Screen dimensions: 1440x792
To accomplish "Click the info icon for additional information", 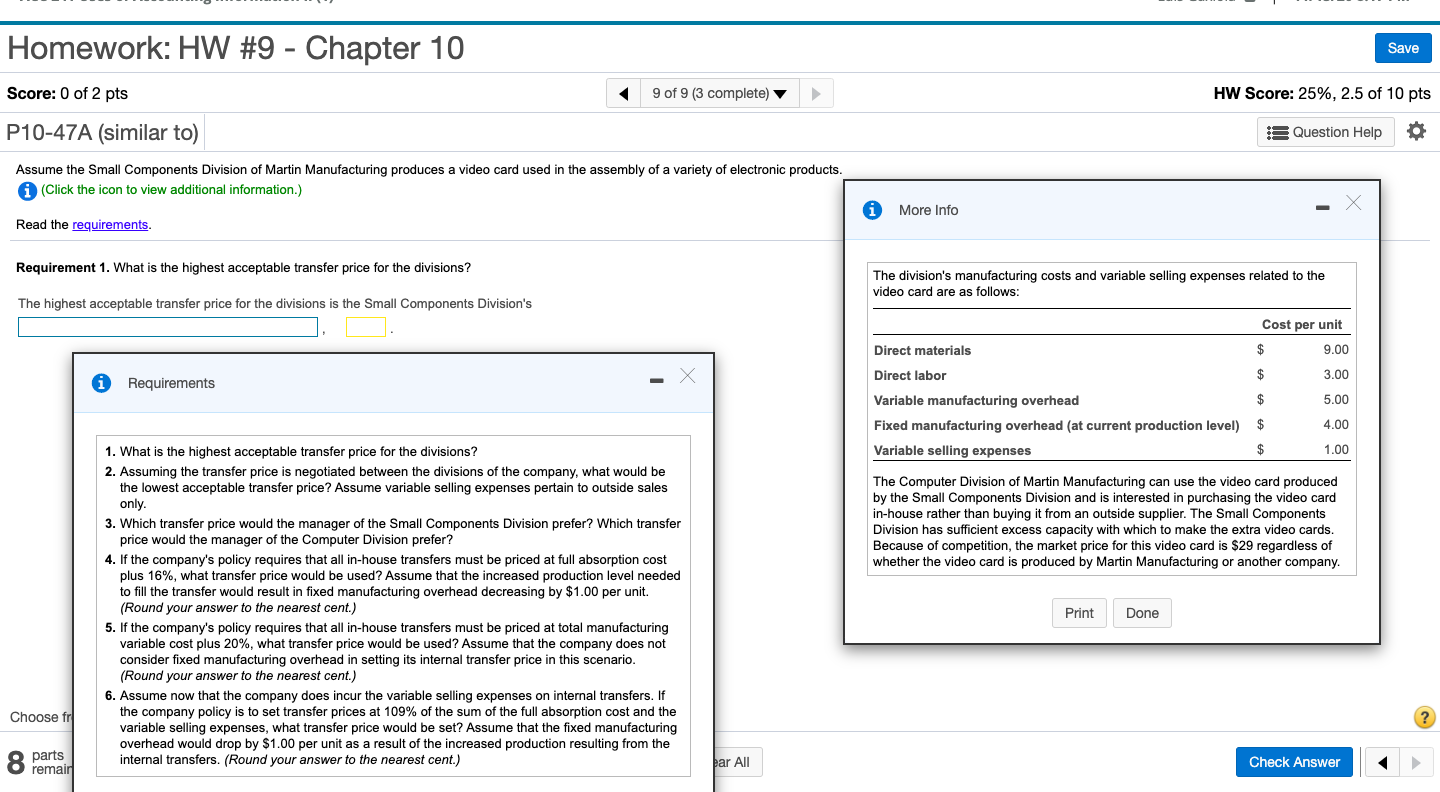I will point(27,190).
